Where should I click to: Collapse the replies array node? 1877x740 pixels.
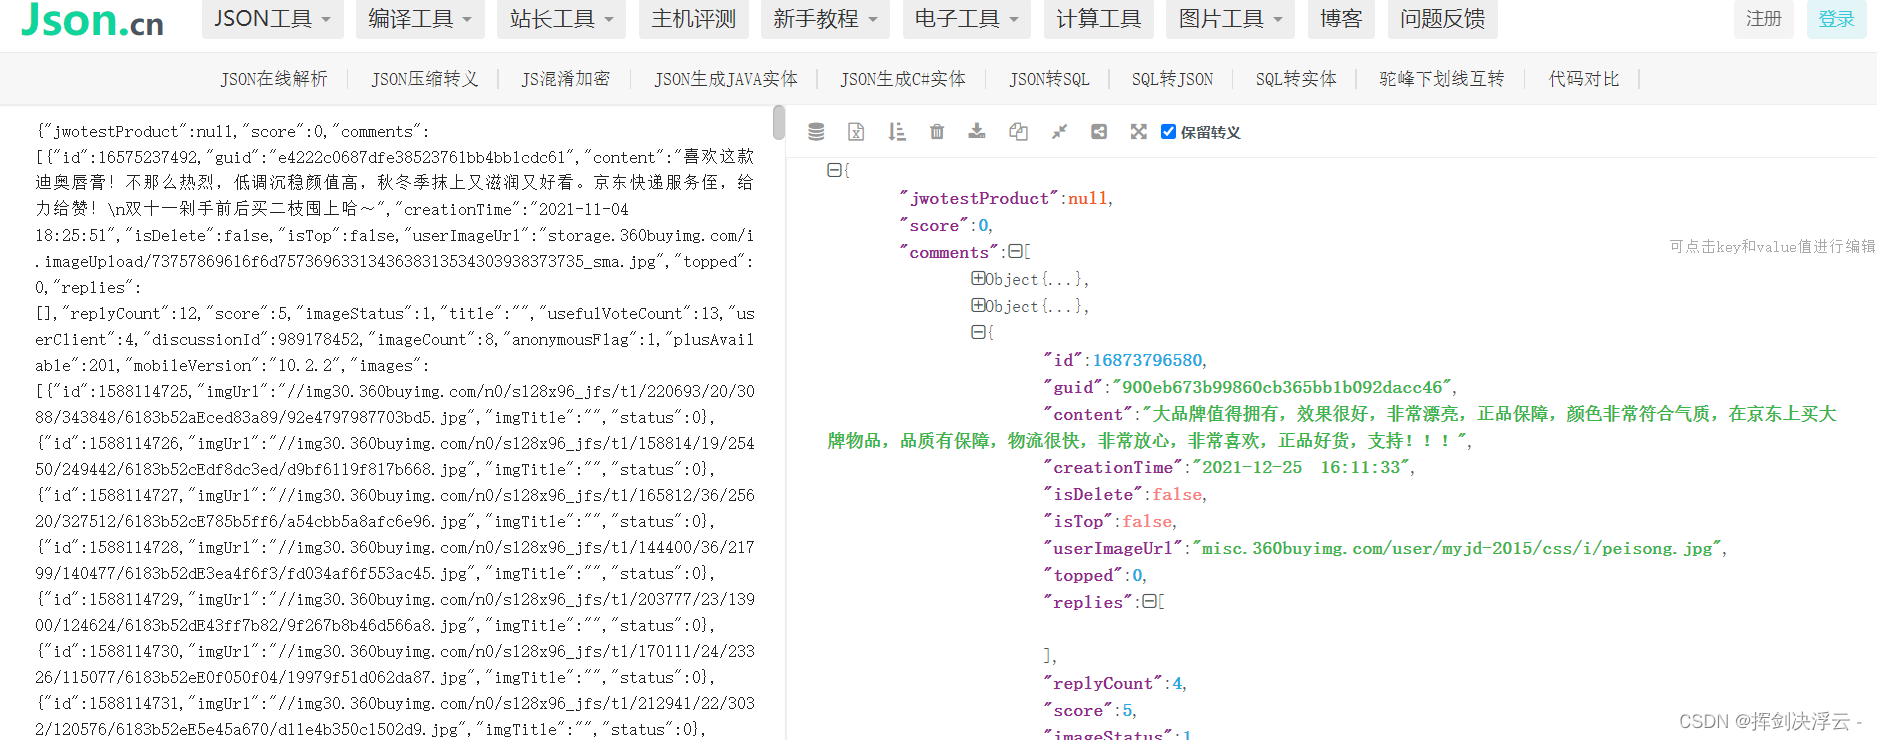click(1149, 601)
